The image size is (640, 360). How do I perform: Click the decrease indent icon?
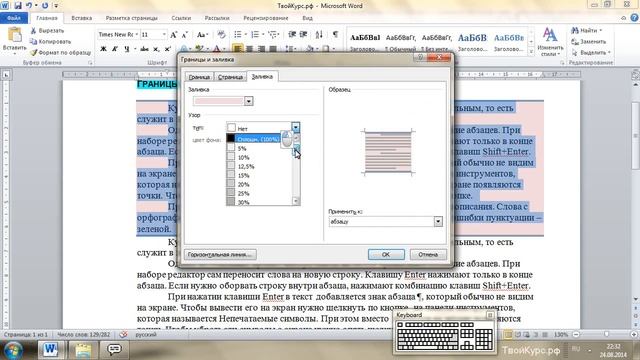click(x=292, y=35)
